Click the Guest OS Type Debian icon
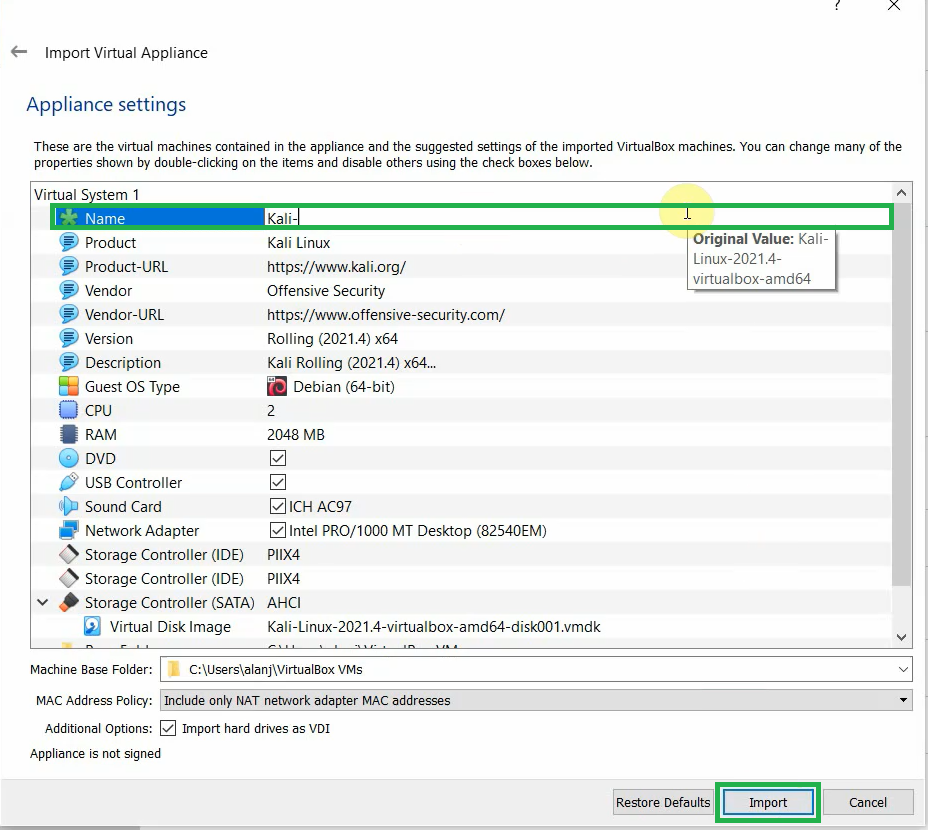 coord(277,386)
